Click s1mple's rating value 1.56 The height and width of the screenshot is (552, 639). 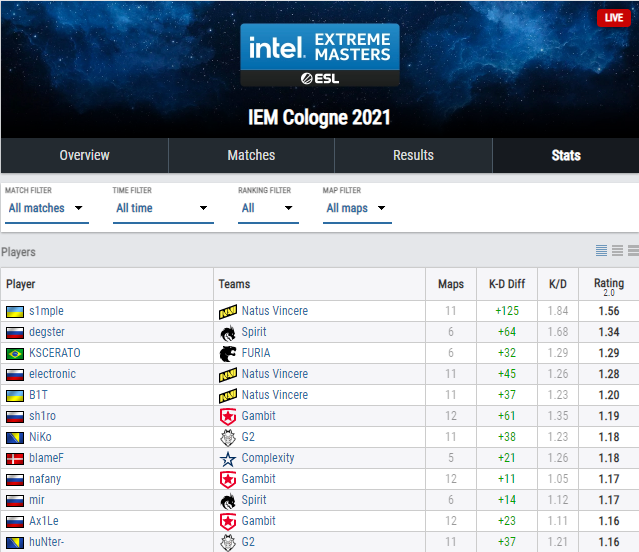[x=609, y=311]
